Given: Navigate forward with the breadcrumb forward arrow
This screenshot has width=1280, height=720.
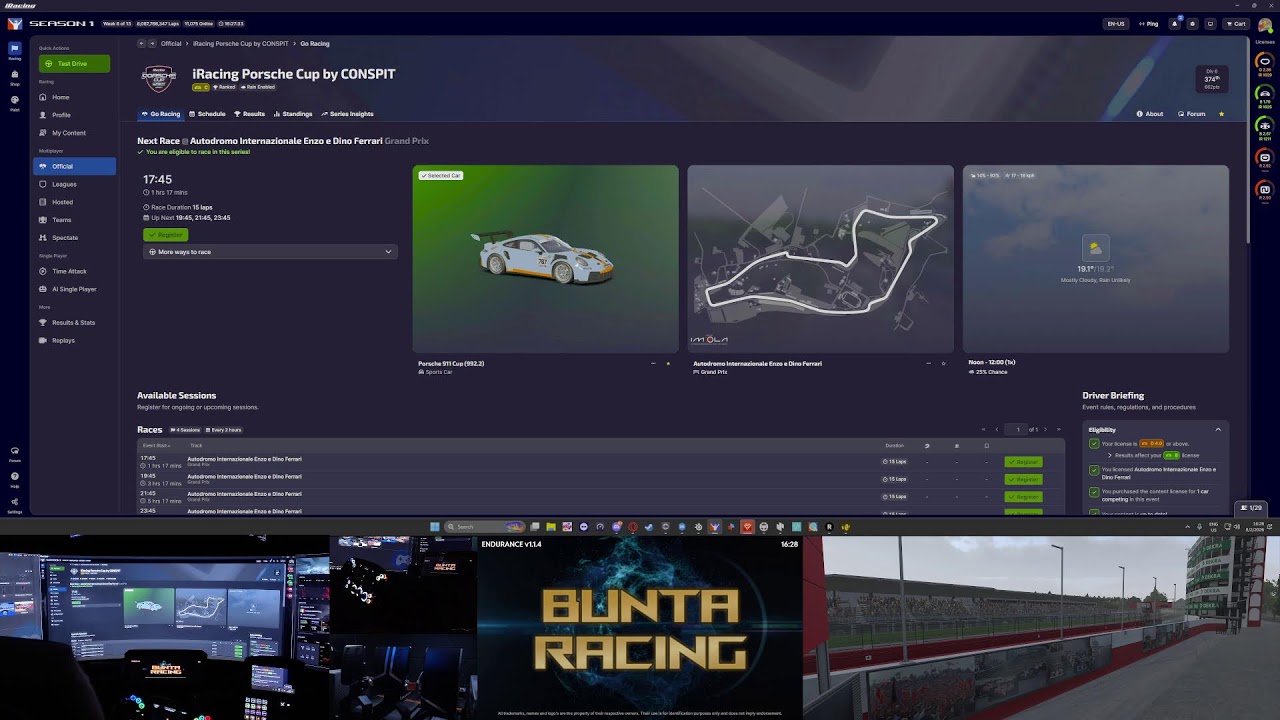Looking at the screenshot, I should click(152, 43).
